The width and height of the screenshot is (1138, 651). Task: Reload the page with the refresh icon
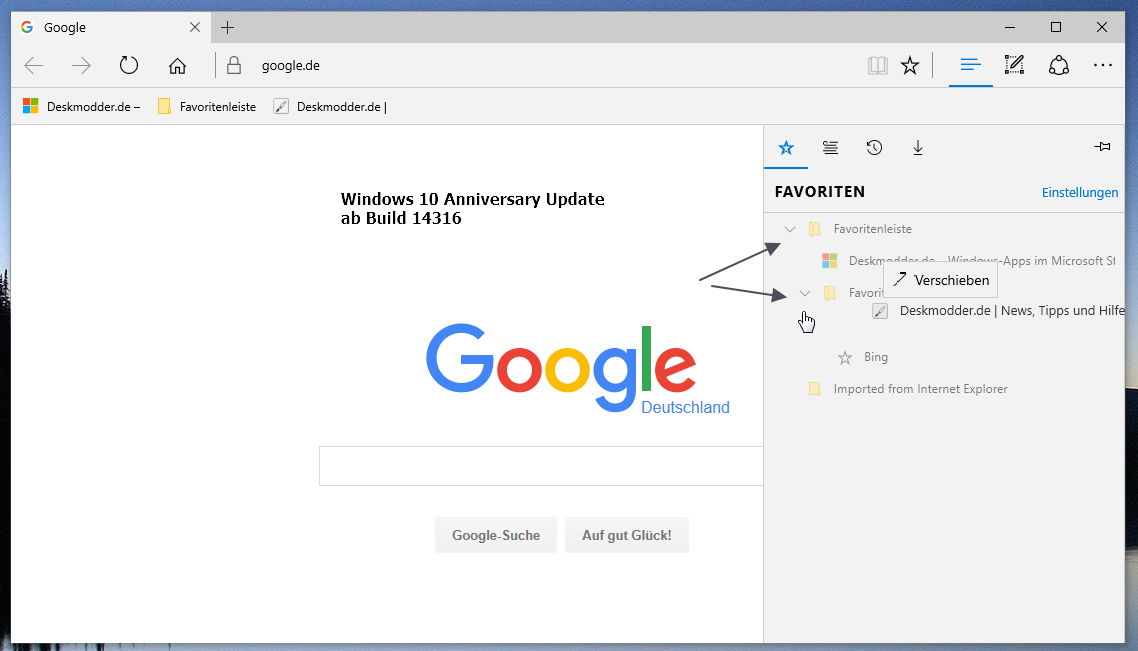128,65
